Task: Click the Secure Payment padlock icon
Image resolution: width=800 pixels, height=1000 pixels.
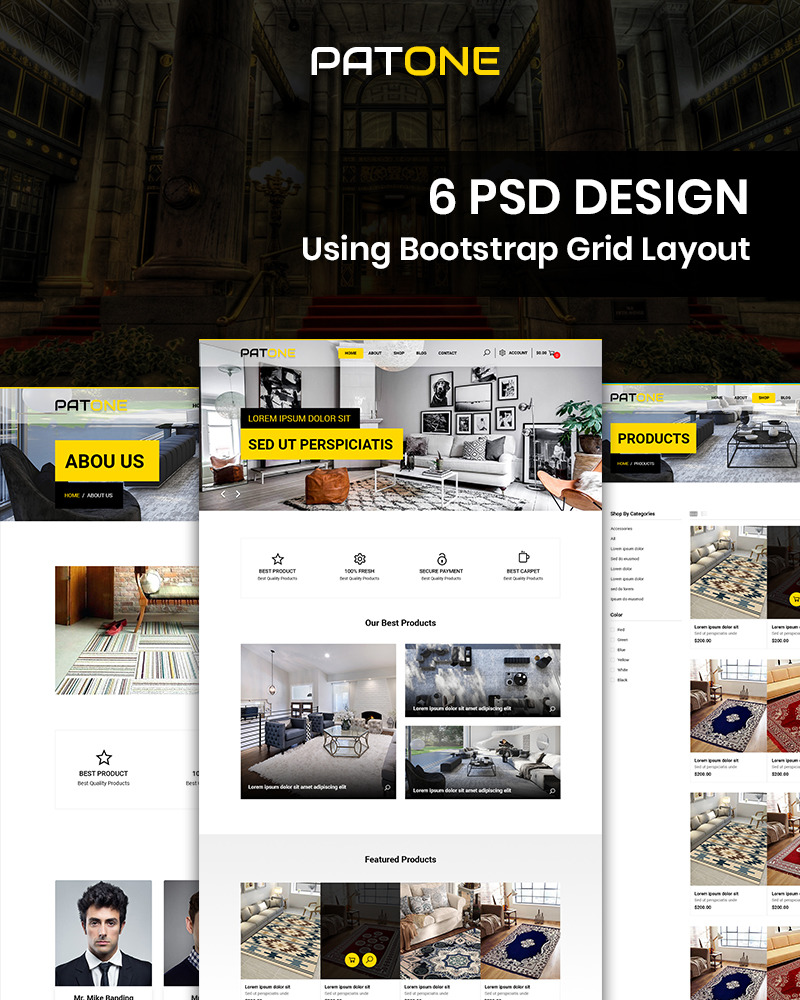Action: tap(440, 560)
